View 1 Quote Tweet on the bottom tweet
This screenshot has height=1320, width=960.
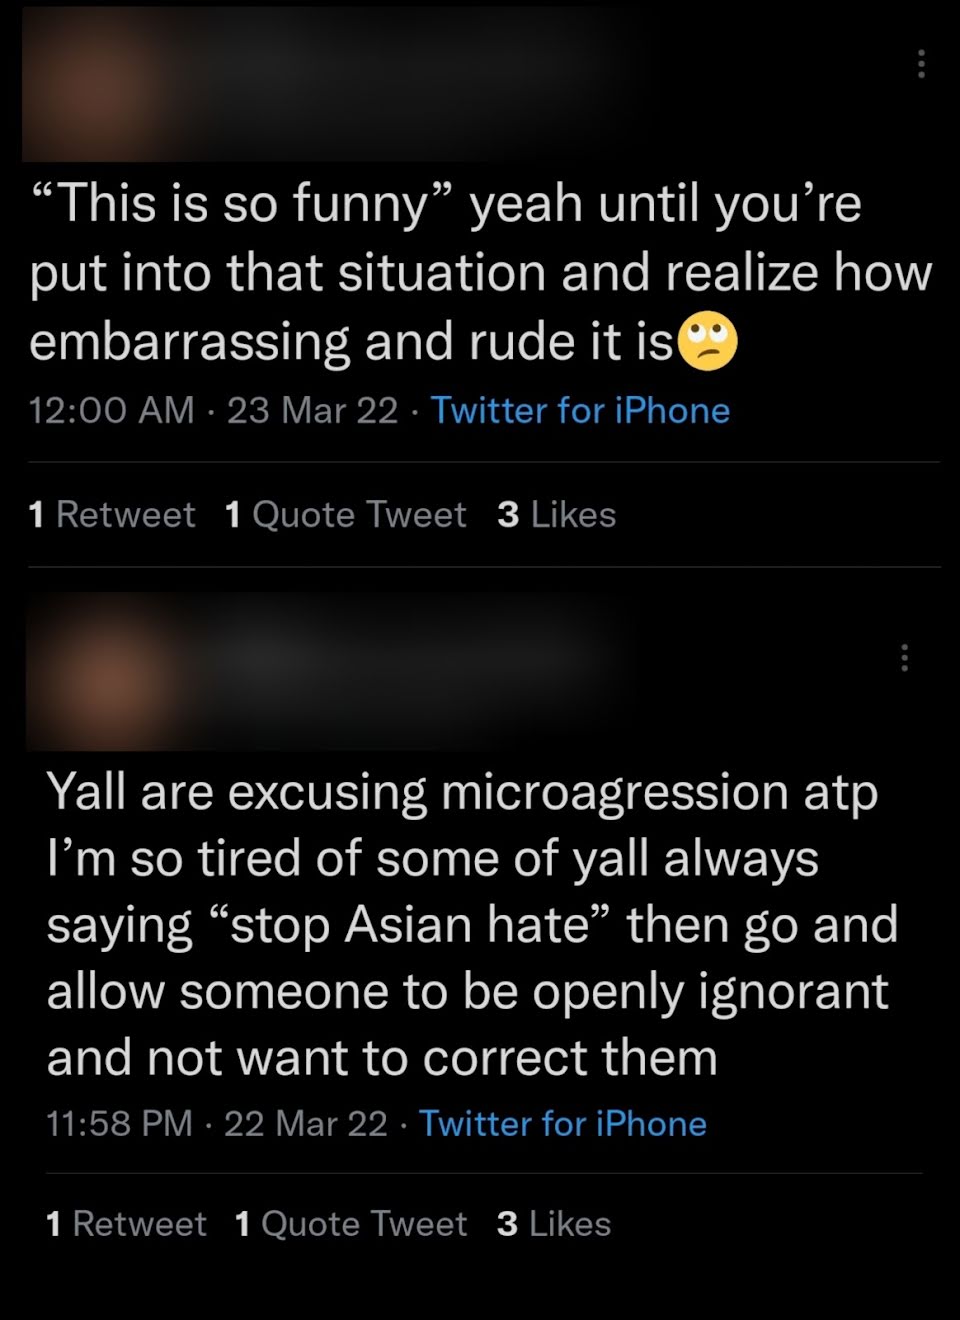(x=350, y=1224)
